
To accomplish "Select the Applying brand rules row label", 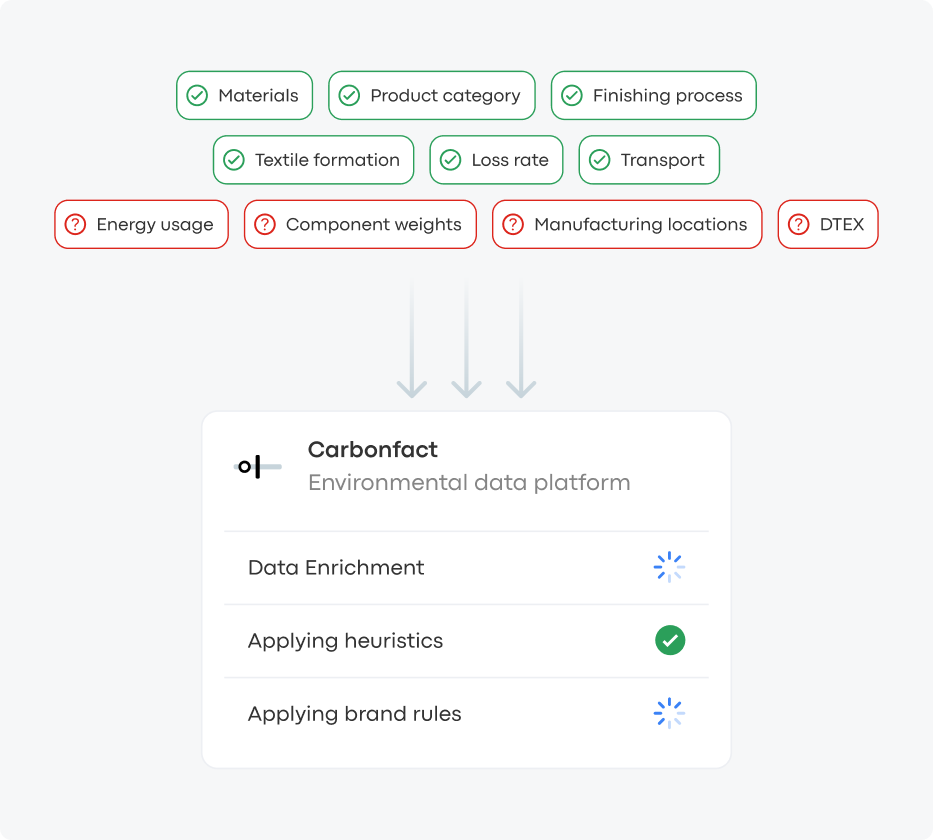I will tap(355, 713).
